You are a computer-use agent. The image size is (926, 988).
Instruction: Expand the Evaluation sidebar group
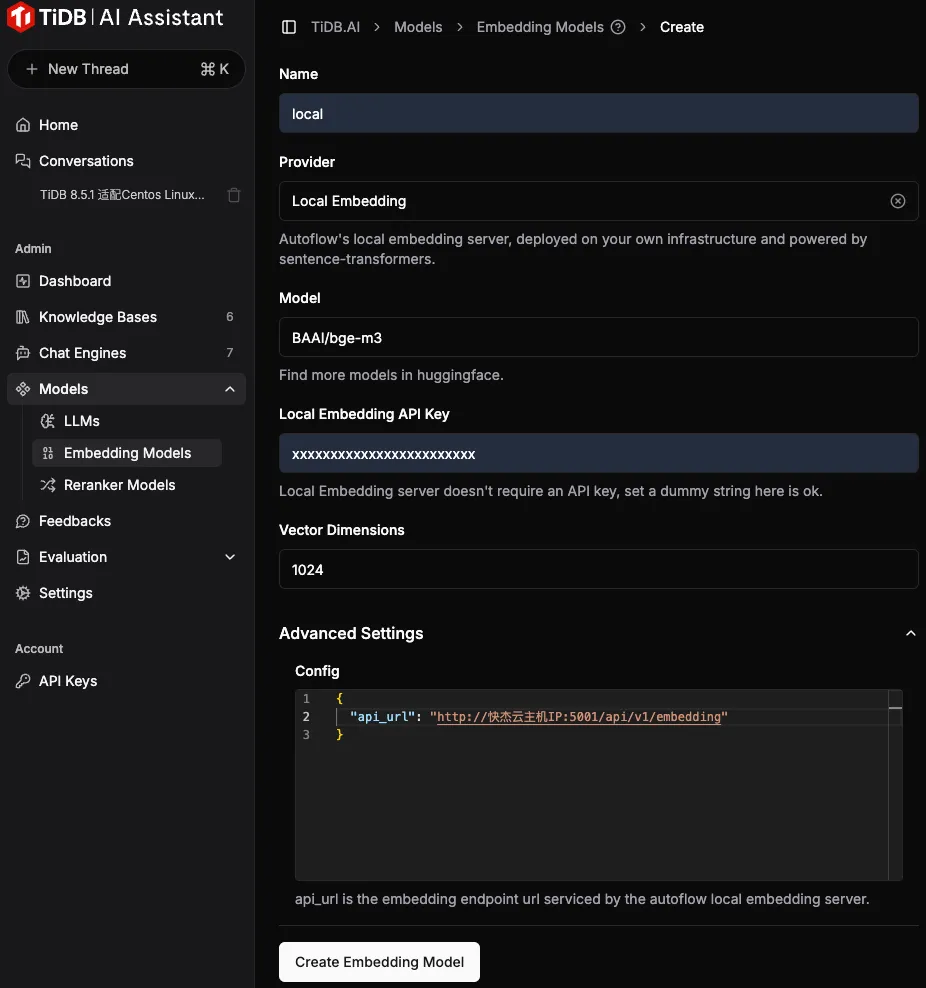(x=230, y=557)
